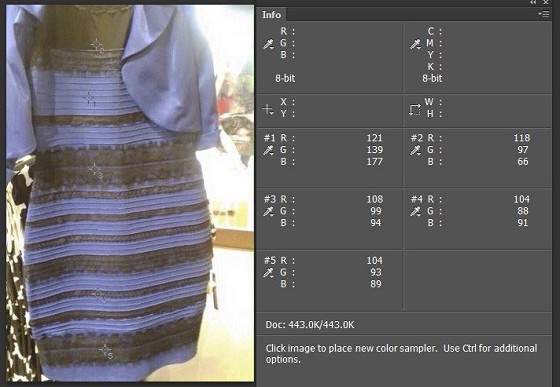The image size is (560, 387).
Task: Click color sampler #2 eyedropper icon
Action: (x=415, y=150)
